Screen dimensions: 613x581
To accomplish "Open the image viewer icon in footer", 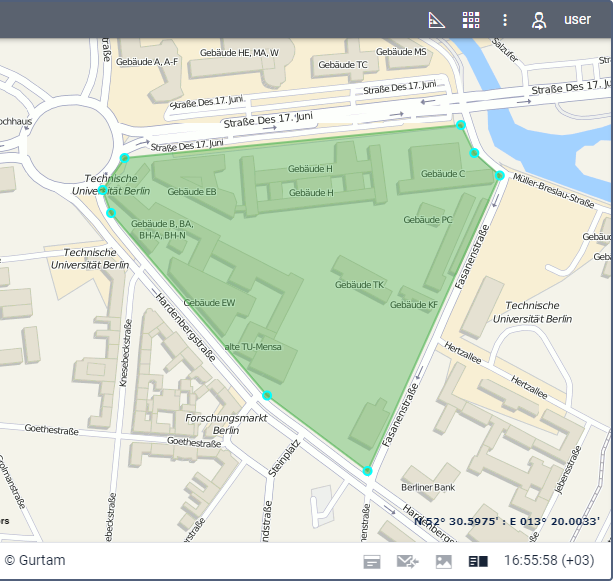I will coord(443,562).
